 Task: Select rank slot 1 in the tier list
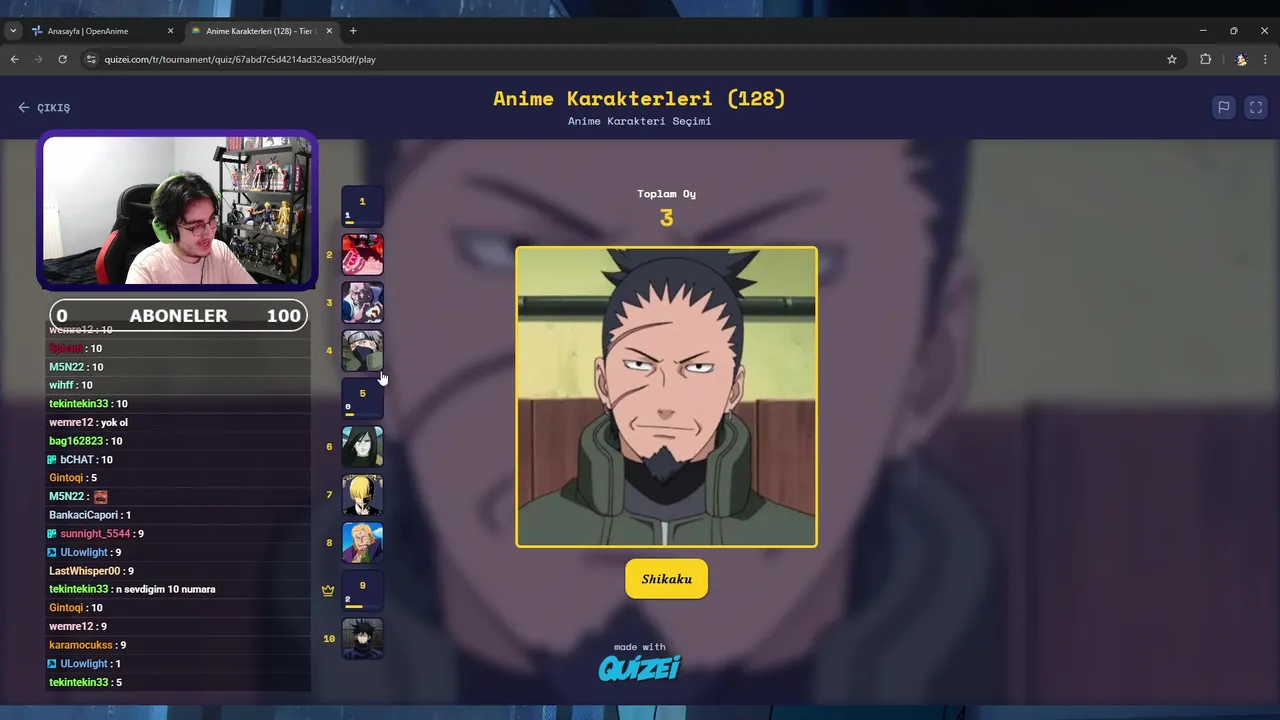[x=362, y=206]
